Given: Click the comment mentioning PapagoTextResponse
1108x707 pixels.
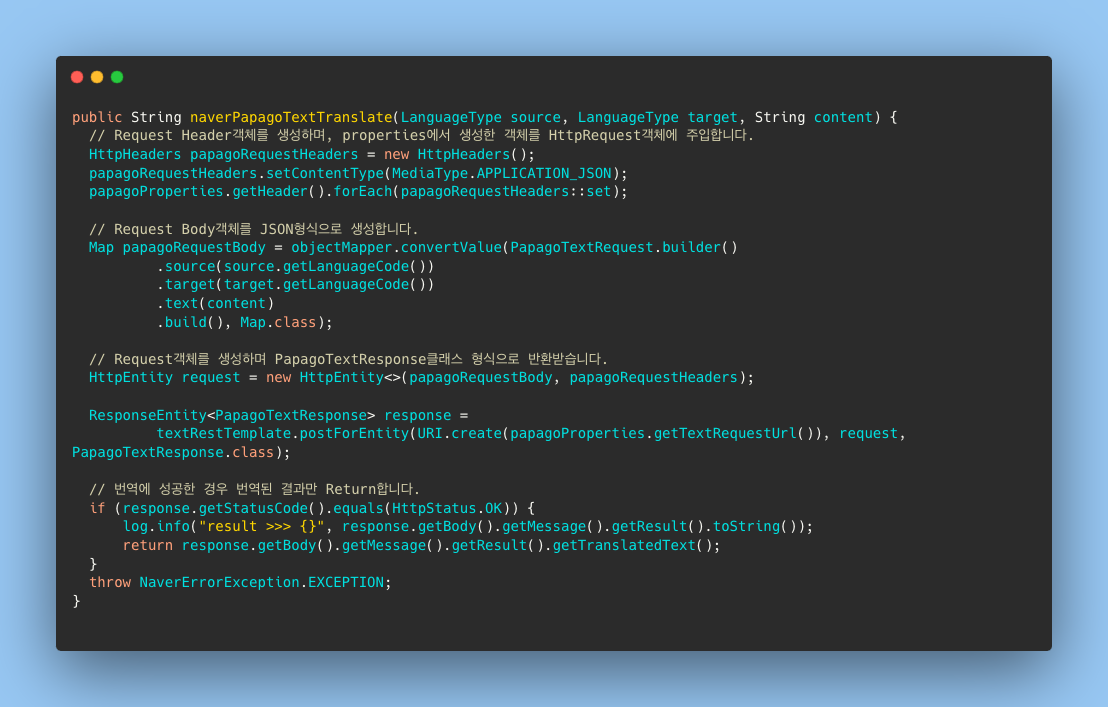Looking at the screenshot, I should coord(348,359).
